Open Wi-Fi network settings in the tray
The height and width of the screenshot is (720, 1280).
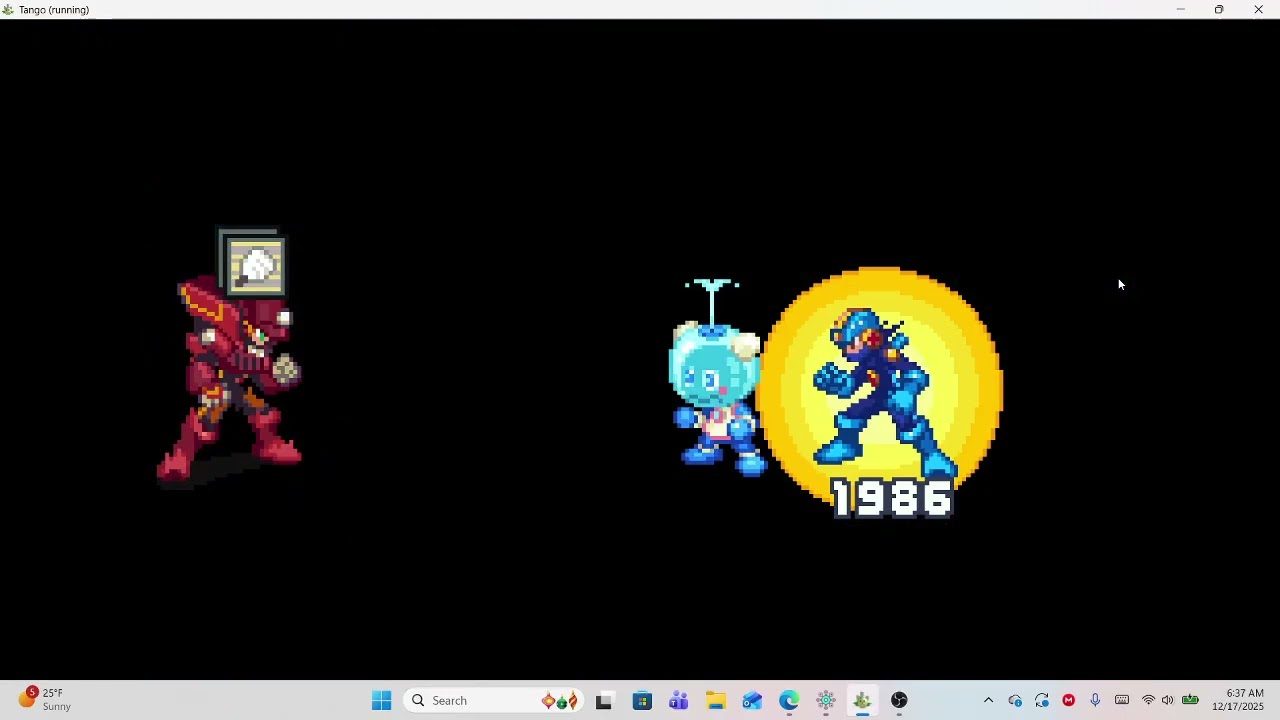[1148, 701]
